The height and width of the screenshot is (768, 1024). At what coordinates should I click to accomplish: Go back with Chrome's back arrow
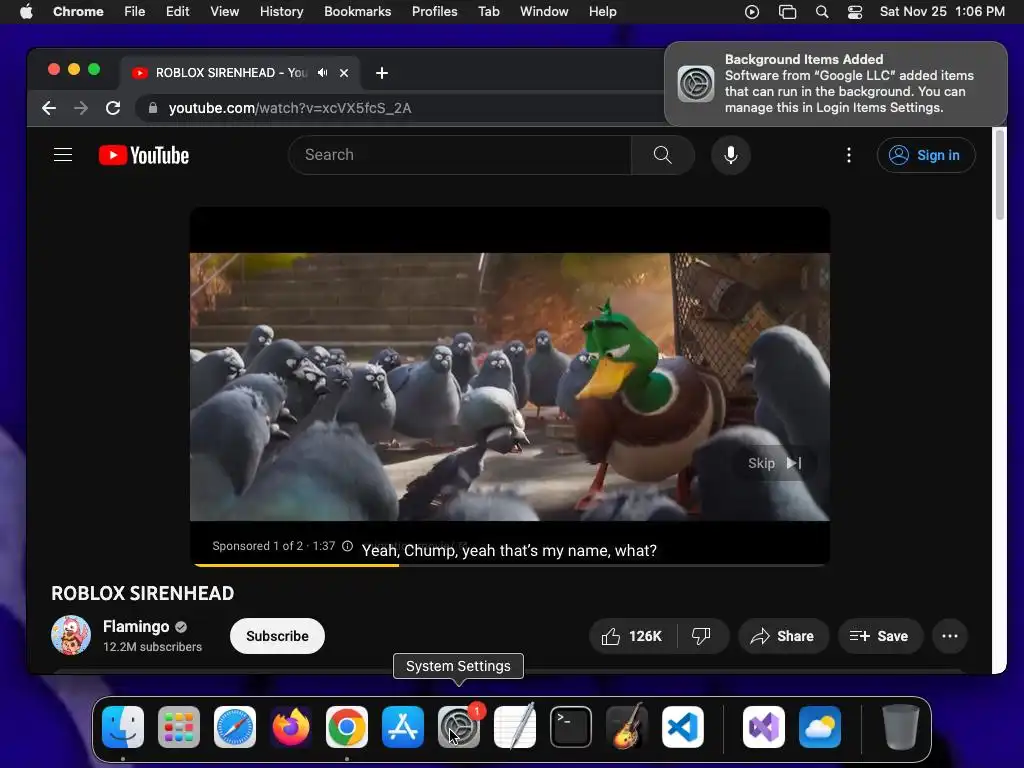(49, 108)
